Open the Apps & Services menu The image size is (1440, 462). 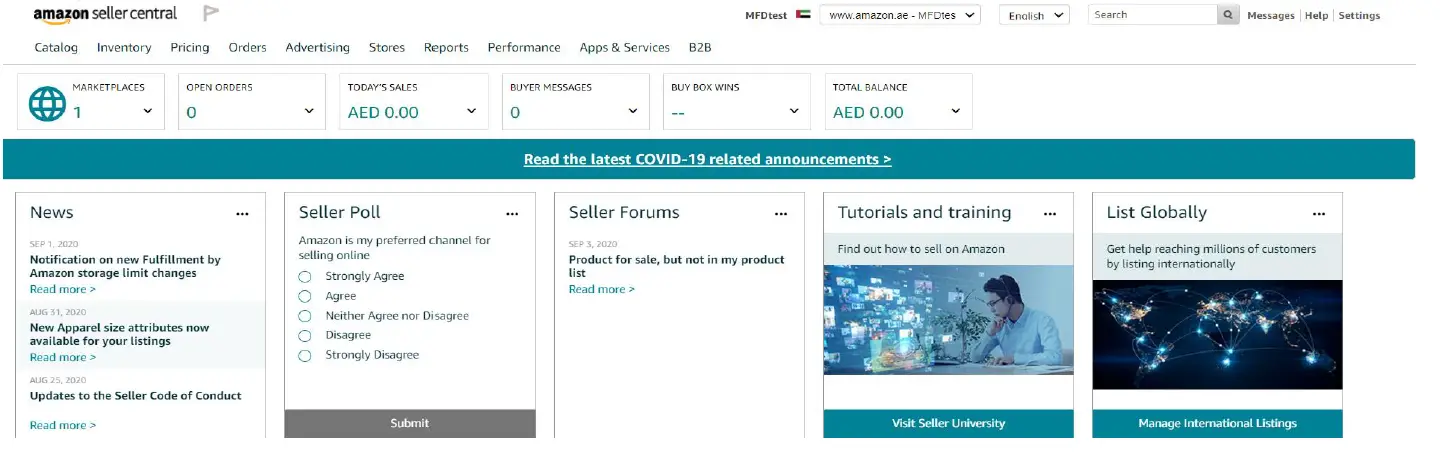click(625, 47)
